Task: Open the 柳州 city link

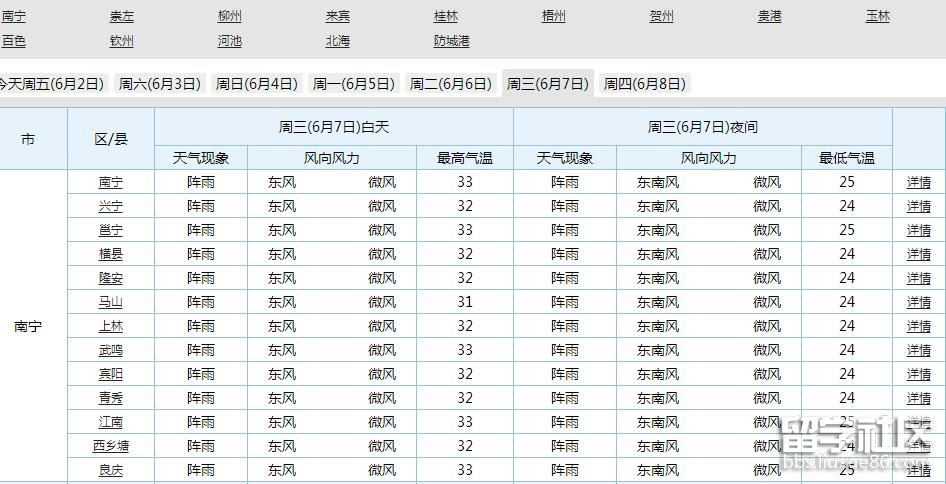Action: tap(229, 17)
